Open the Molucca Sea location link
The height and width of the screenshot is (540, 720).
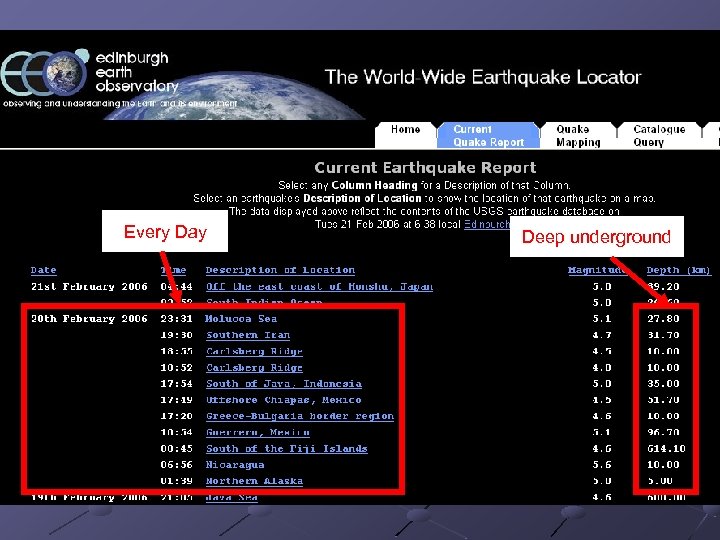pos(241,319)
